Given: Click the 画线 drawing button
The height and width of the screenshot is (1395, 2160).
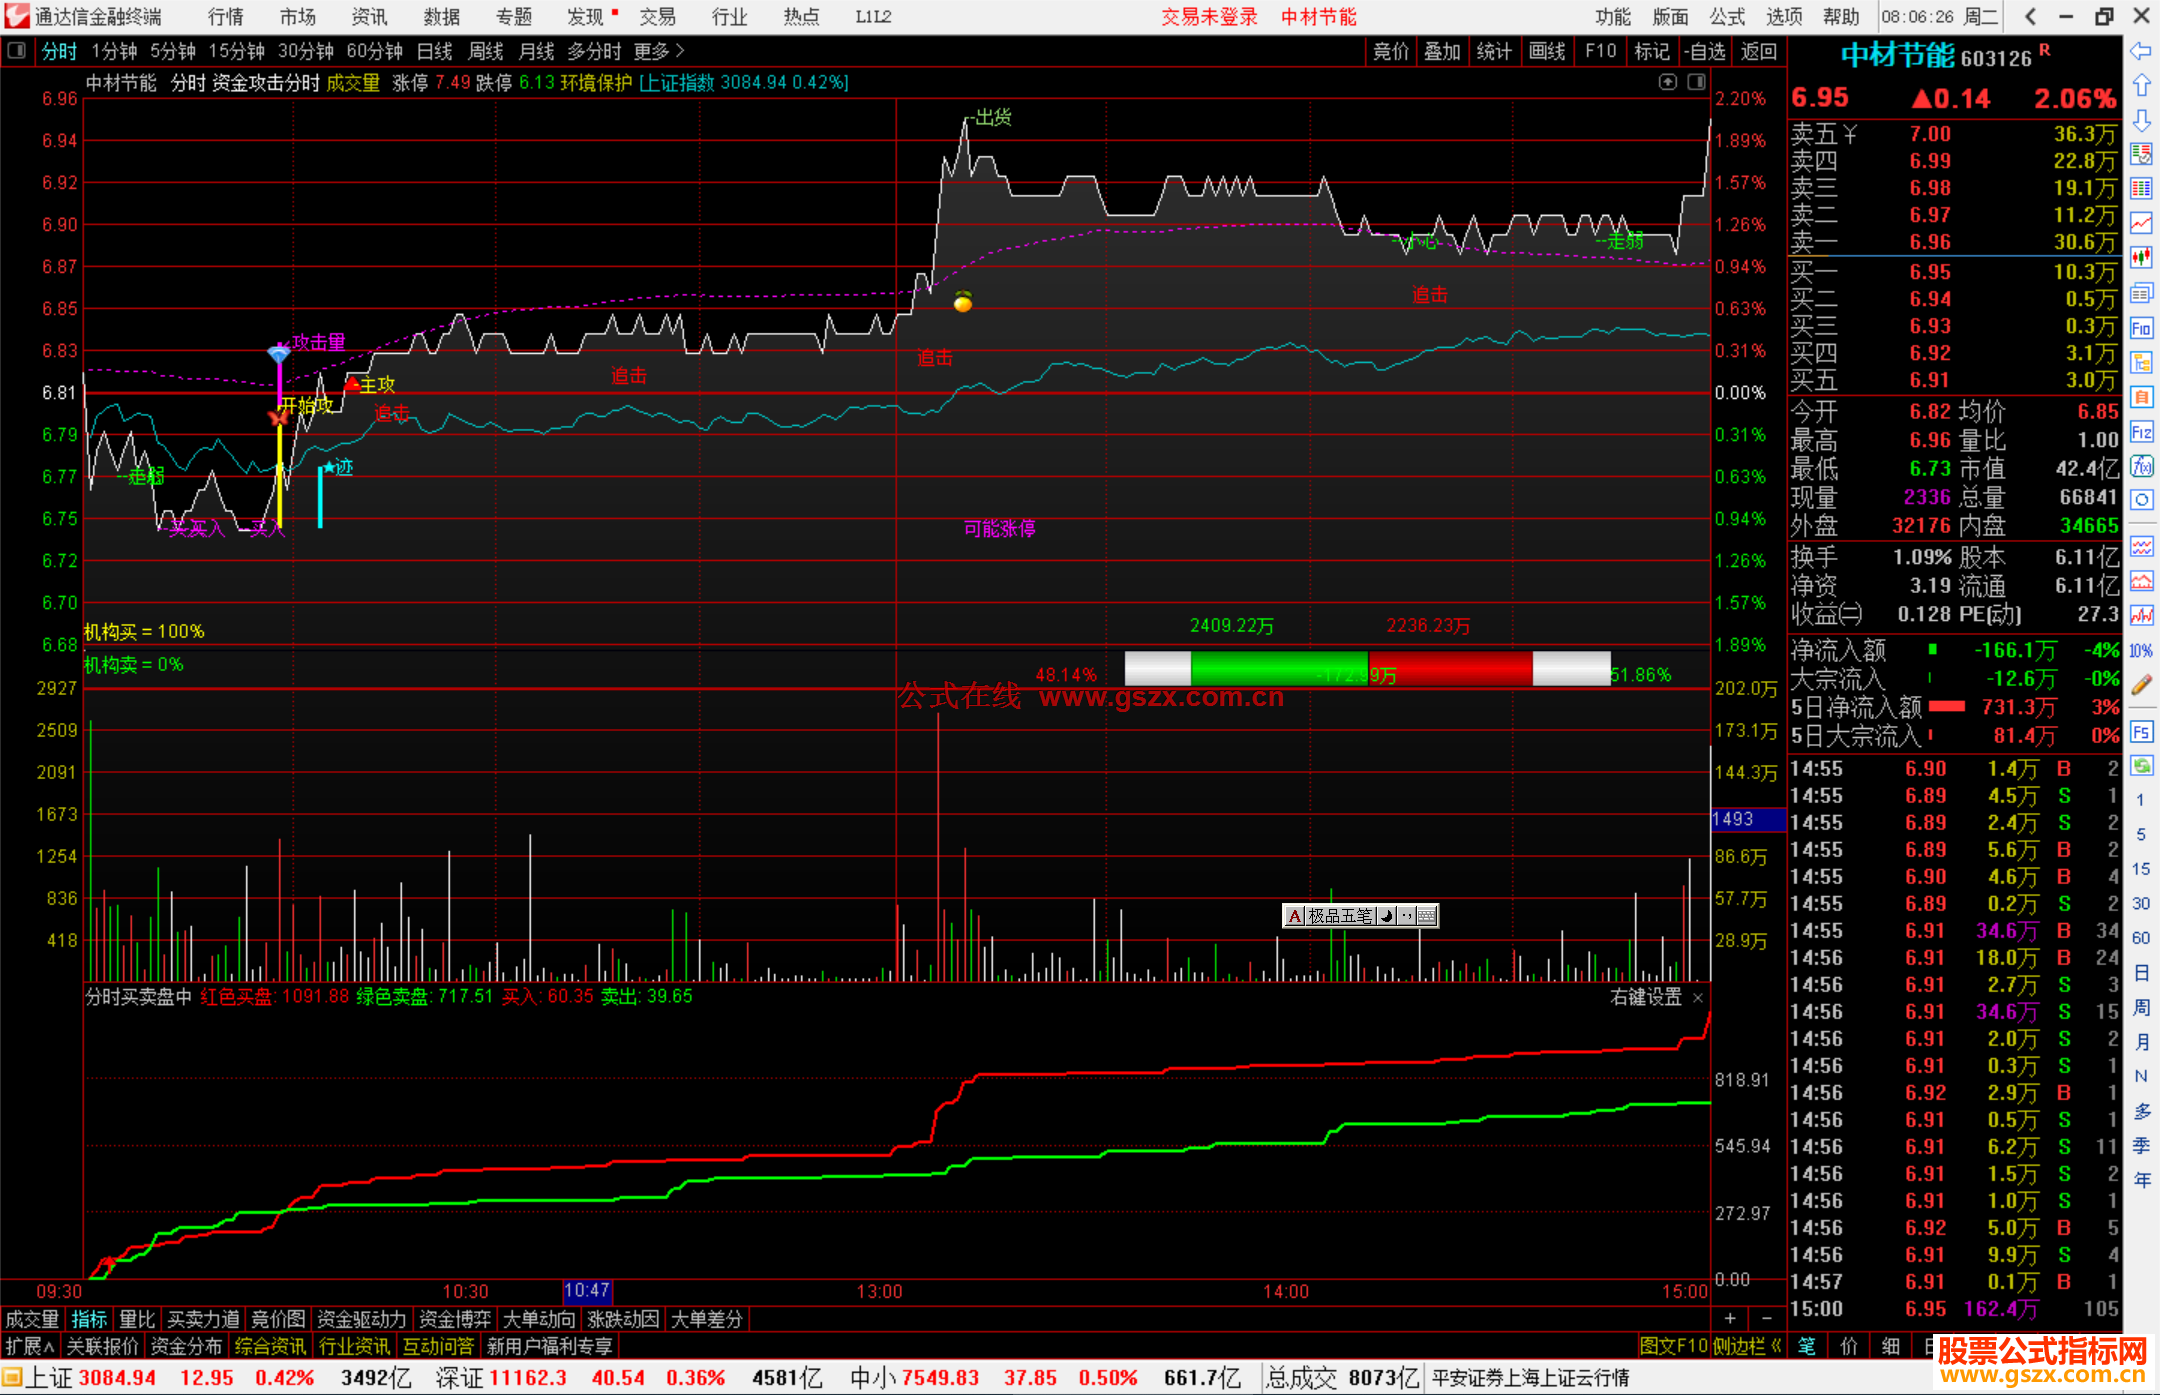Looking at the screenshot, I should 1547,51.
